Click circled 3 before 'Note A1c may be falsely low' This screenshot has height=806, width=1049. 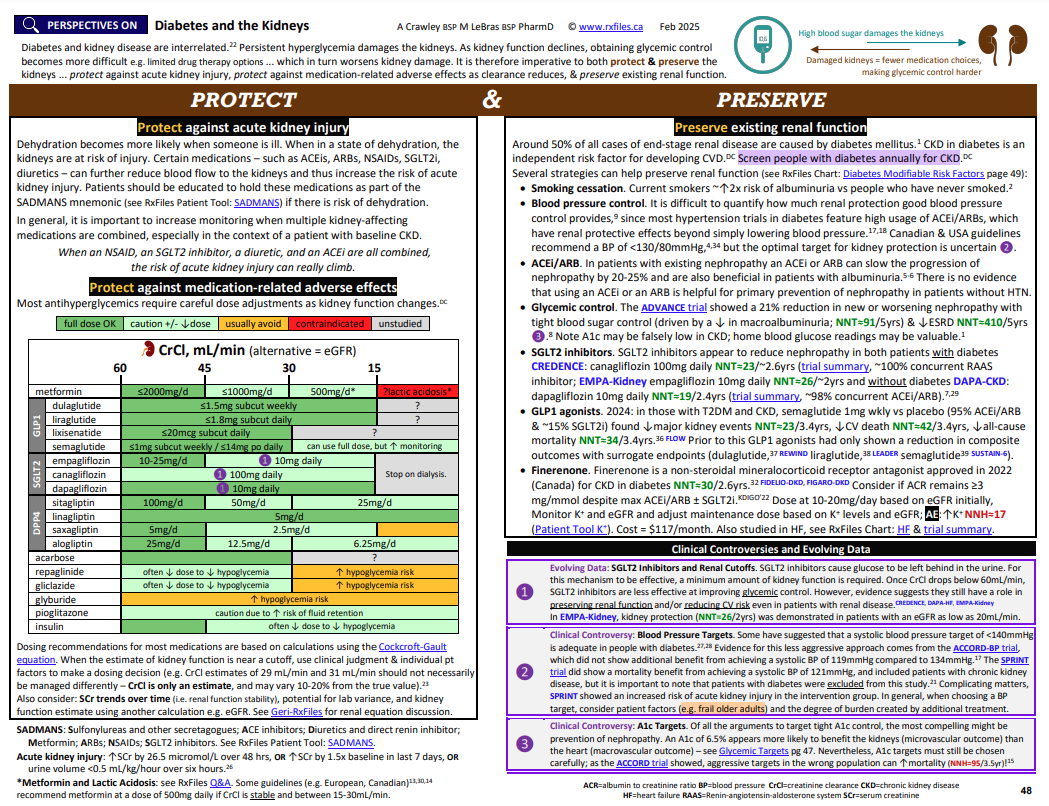(x=539, y=336)
